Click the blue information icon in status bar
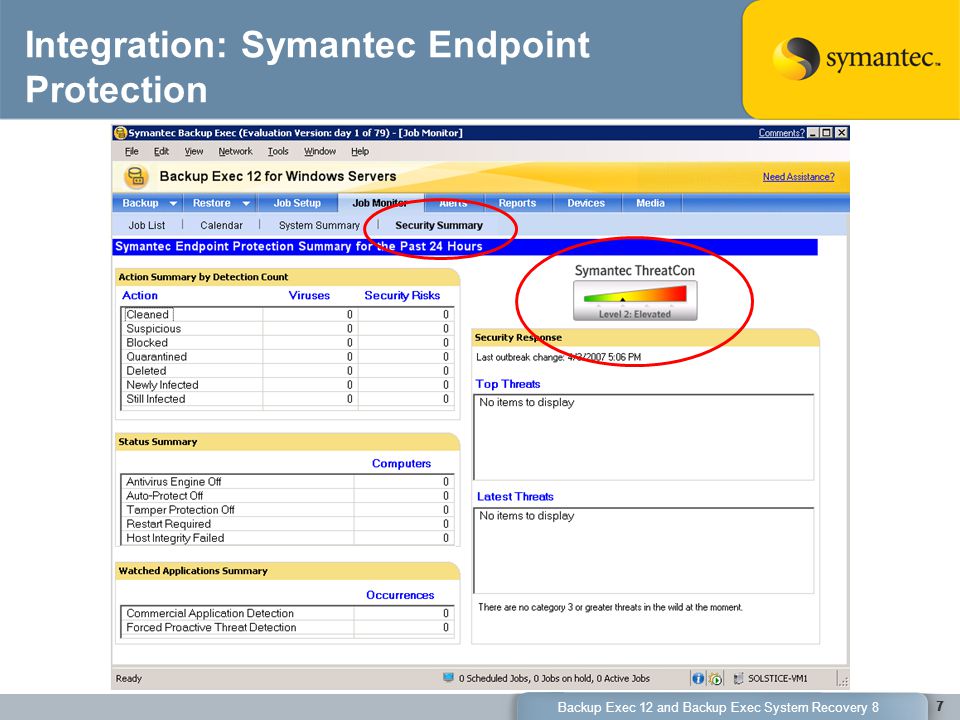The image size is (960, 720). tap(698, 678)
